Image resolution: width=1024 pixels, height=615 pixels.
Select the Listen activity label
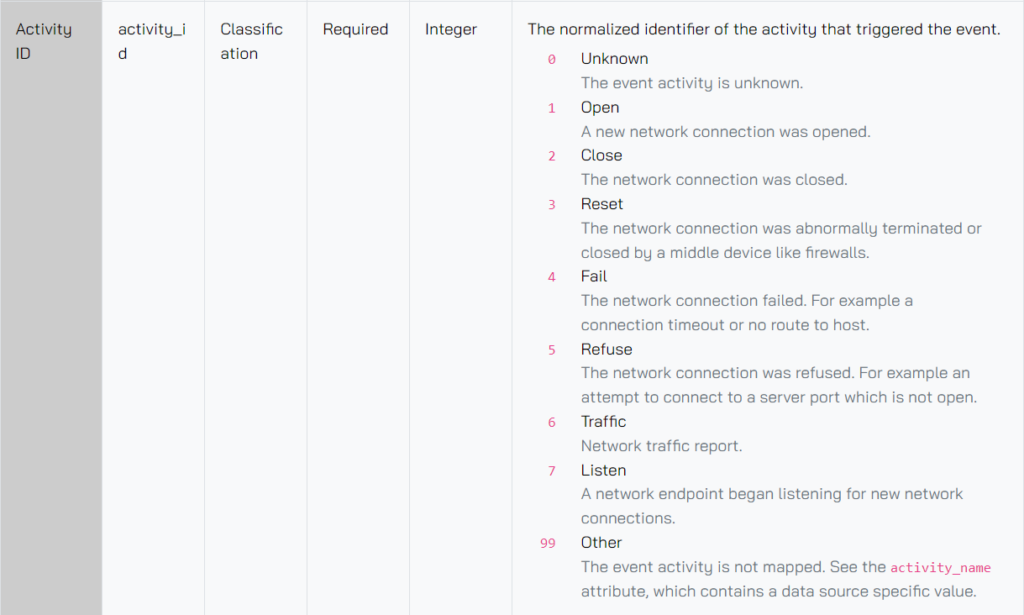(x=603, y=470)
